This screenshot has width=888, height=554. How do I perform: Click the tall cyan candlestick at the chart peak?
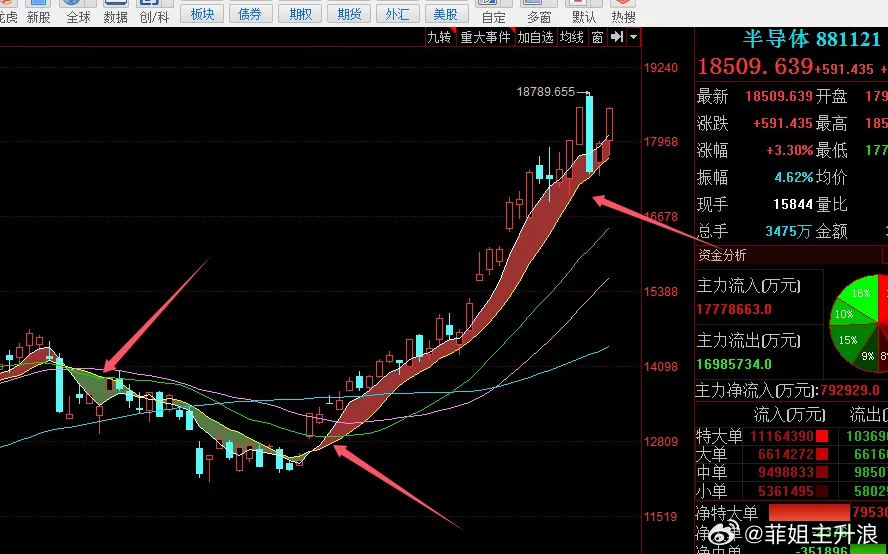coord(590,134)
